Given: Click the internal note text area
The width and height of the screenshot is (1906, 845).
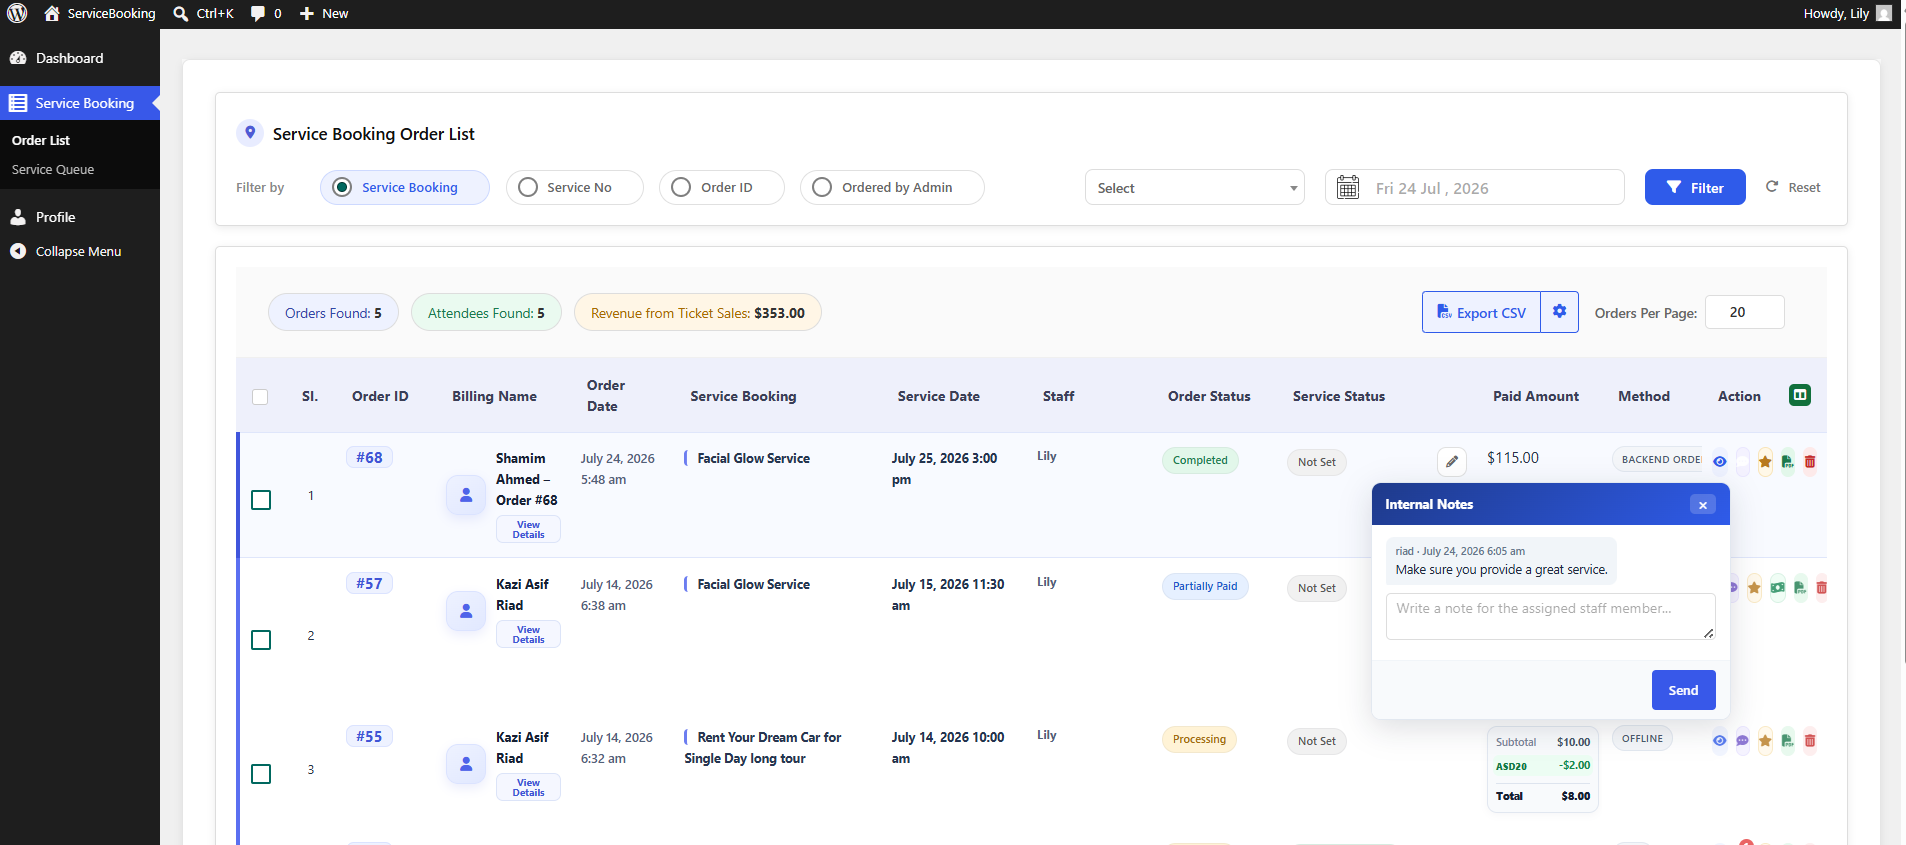Looking at the screenshot, I should tap(1551, 616).
